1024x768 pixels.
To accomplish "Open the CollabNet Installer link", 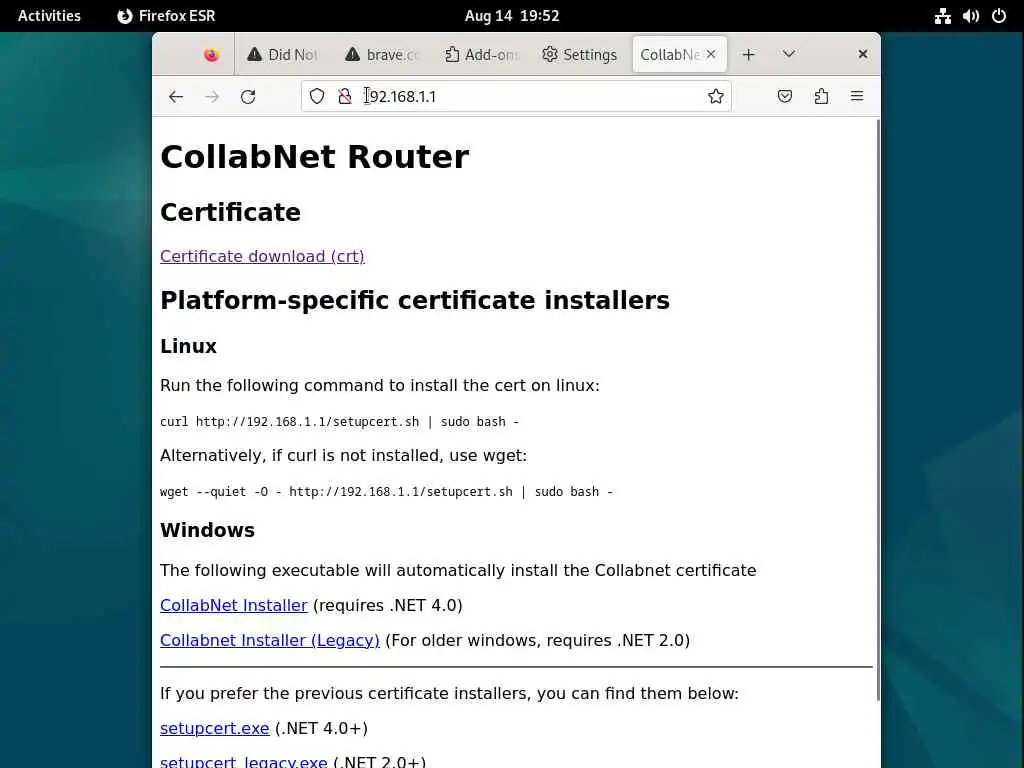I will 234,605.
